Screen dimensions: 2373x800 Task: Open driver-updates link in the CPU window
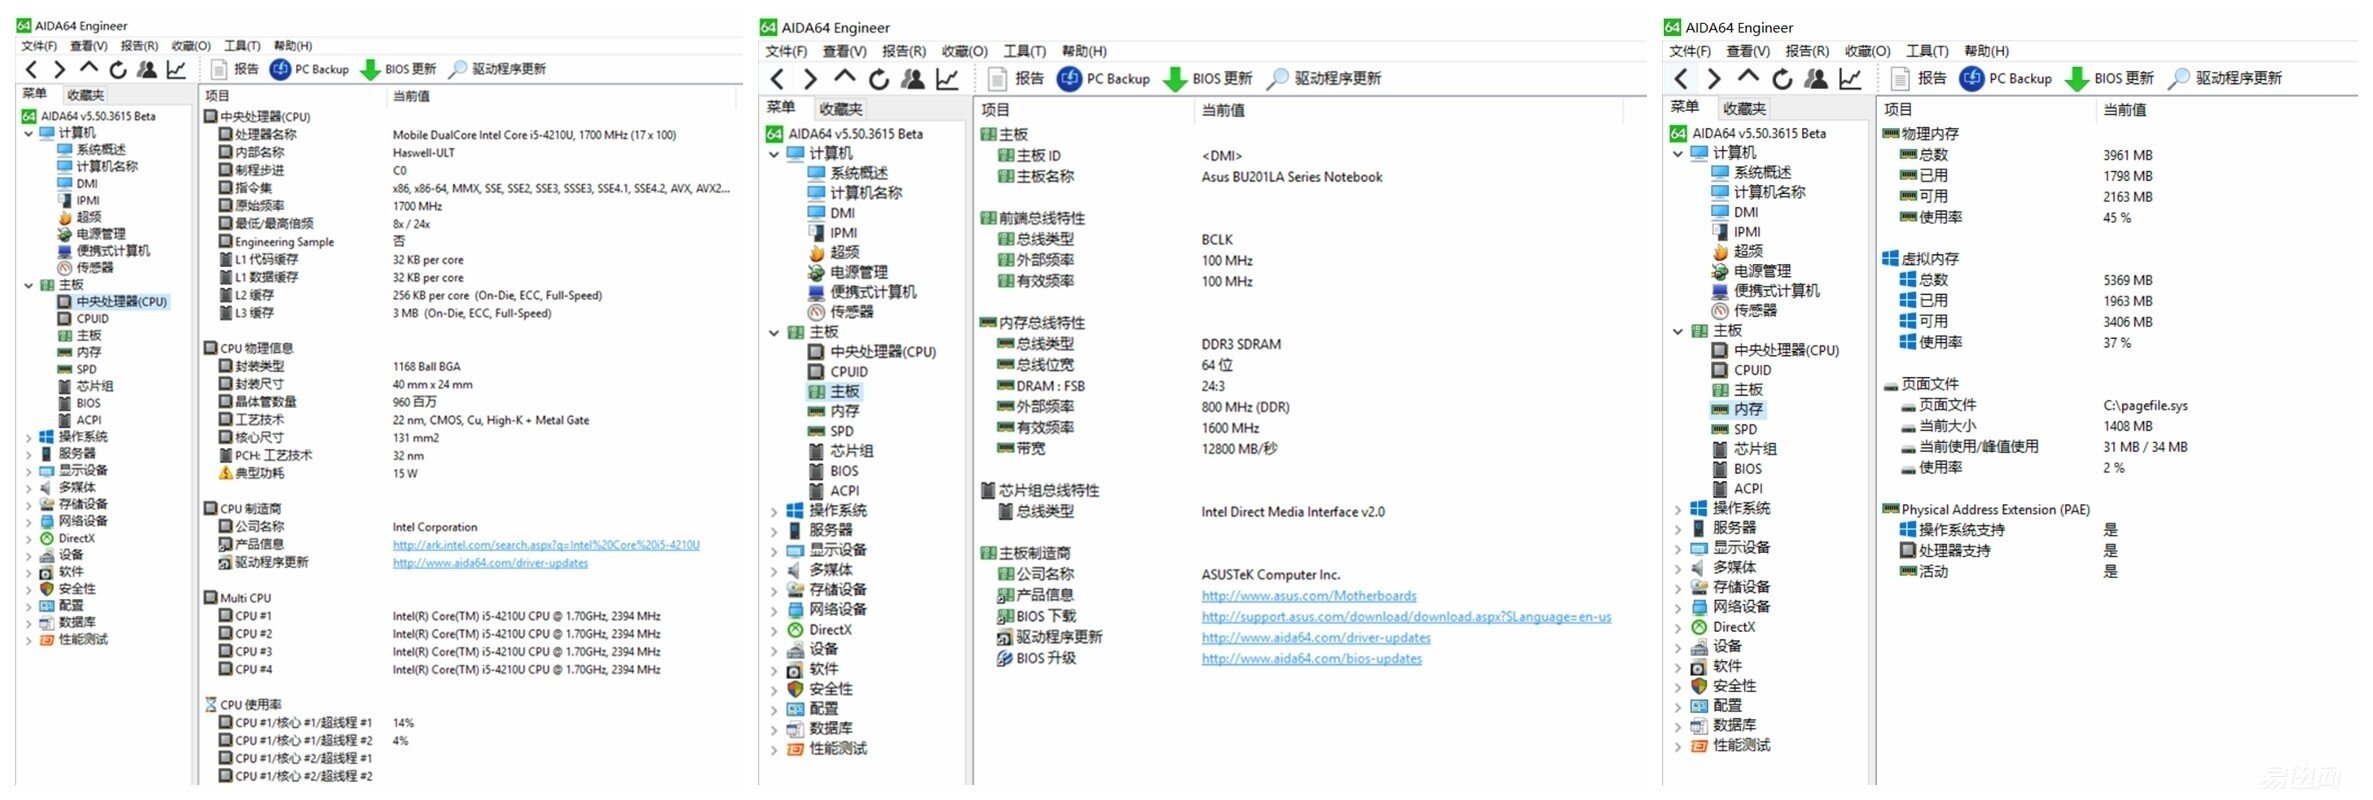point(490,564)
